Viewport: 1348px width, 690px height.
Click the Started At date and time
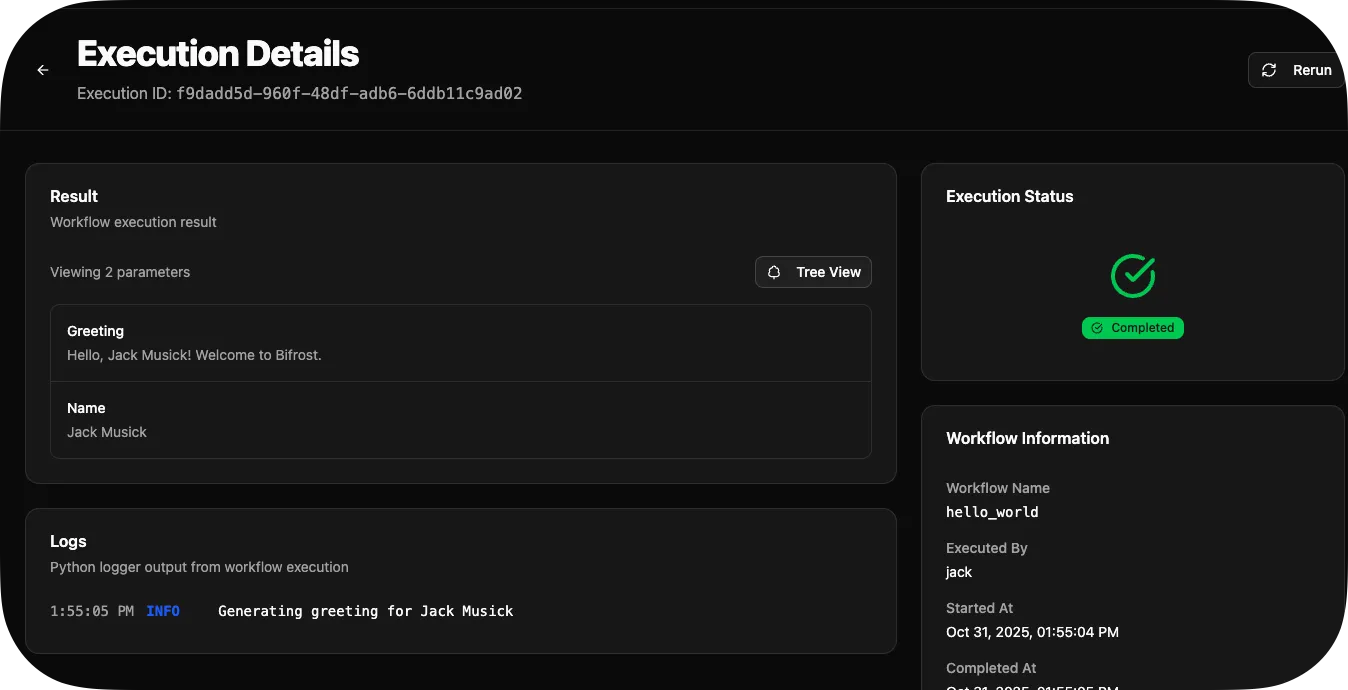coord(1032,632)
